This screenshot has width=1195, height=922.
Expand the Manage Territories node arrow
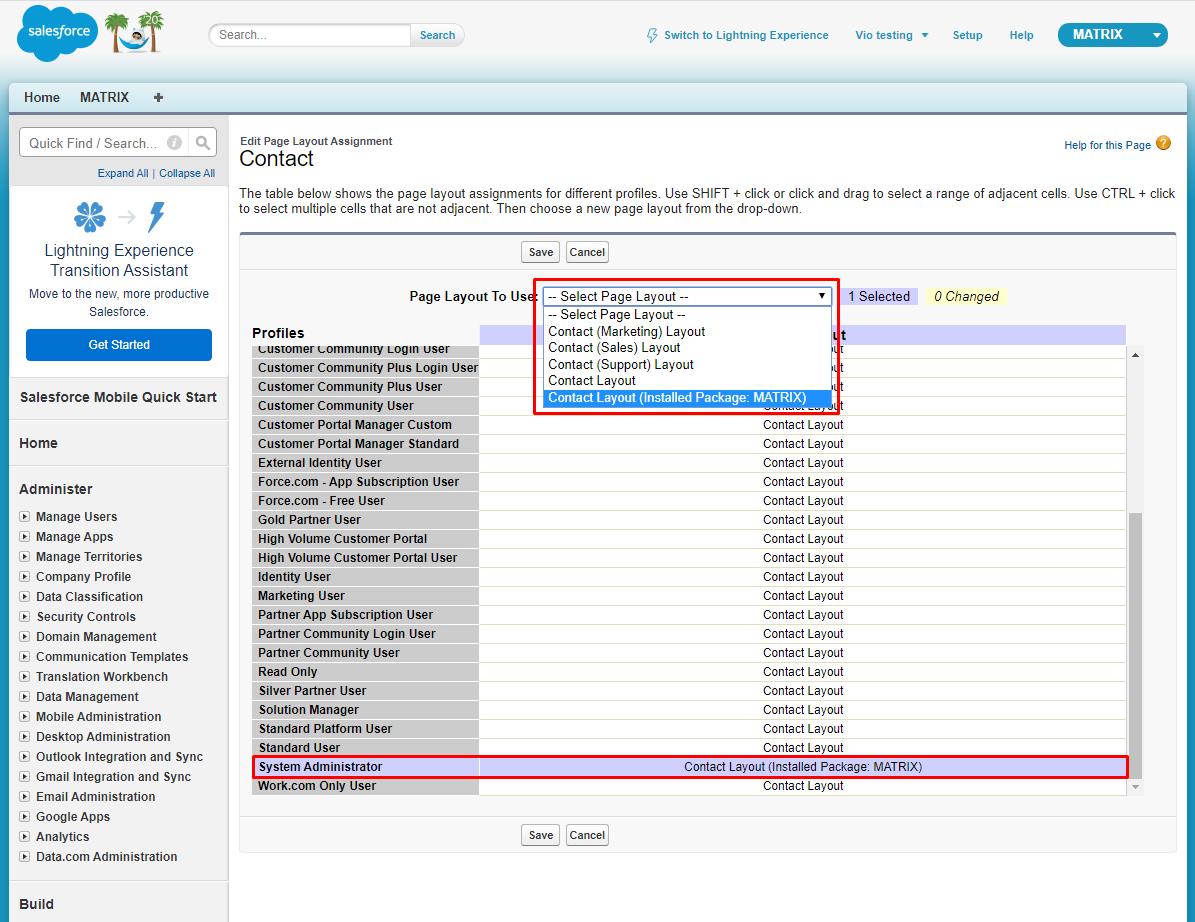pyautogui.click(x=24, y=556)
